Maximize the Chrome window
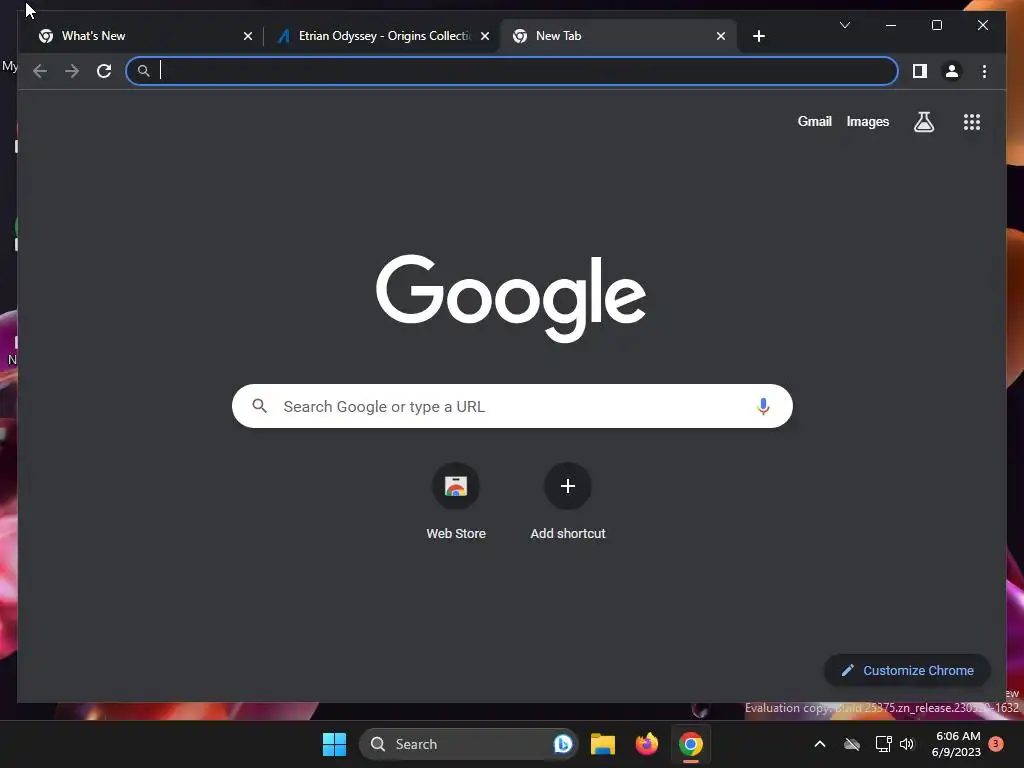The image size is (1024, 768). [x=936, y=25]
